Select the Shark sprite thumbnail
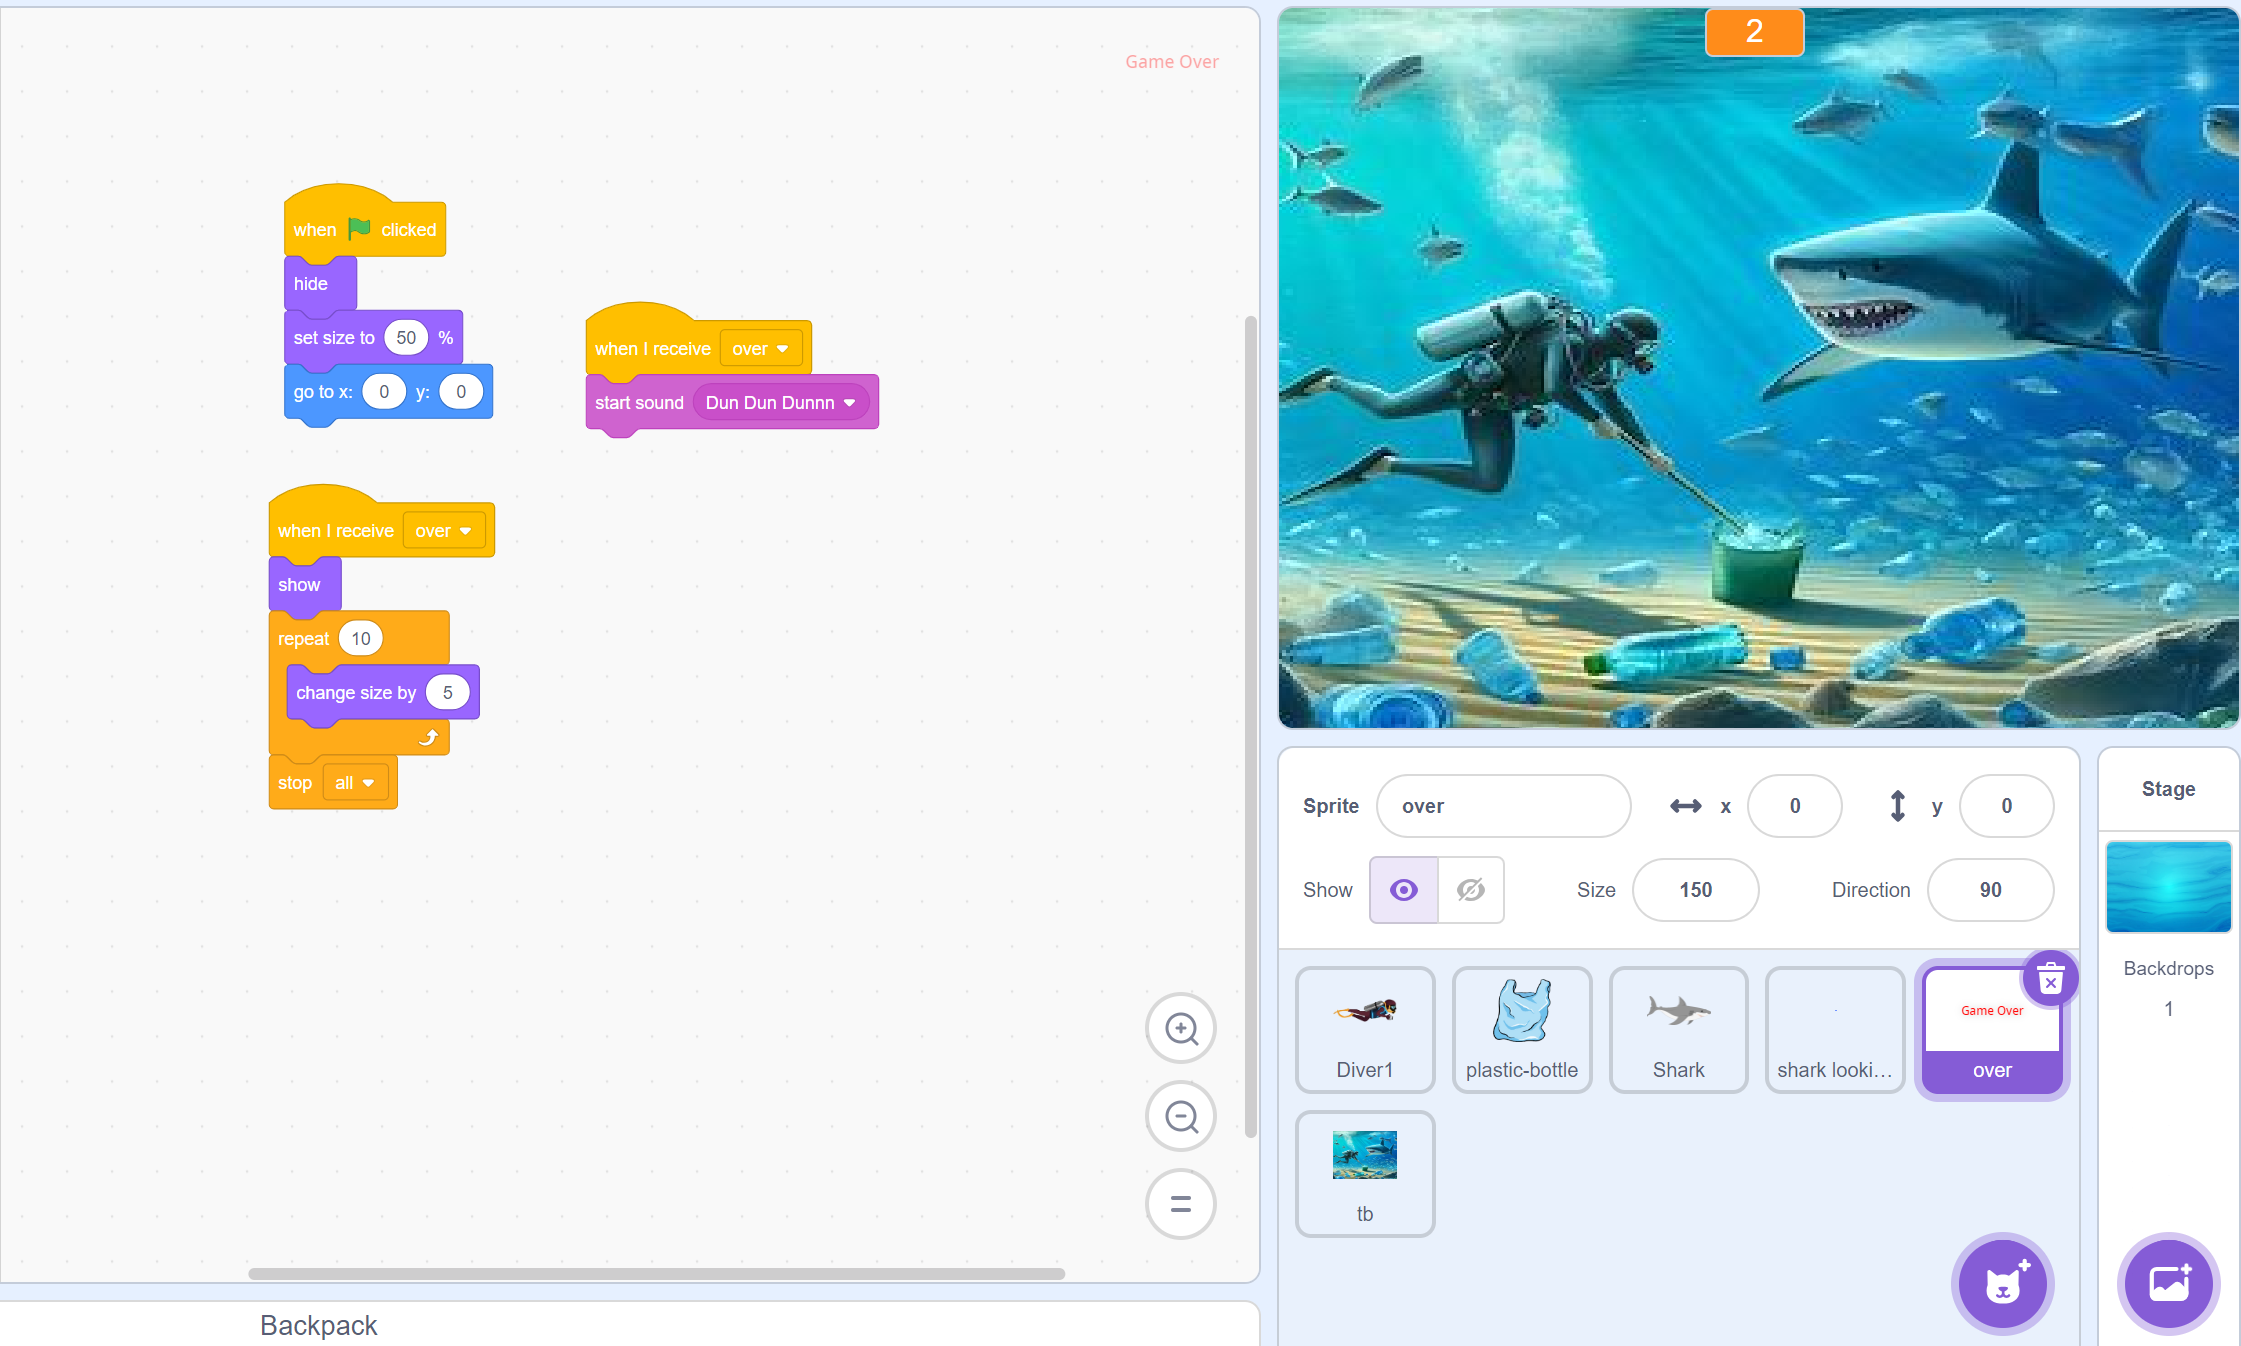This screenshot has width=2241, height=1346. pos(1678,1029)
